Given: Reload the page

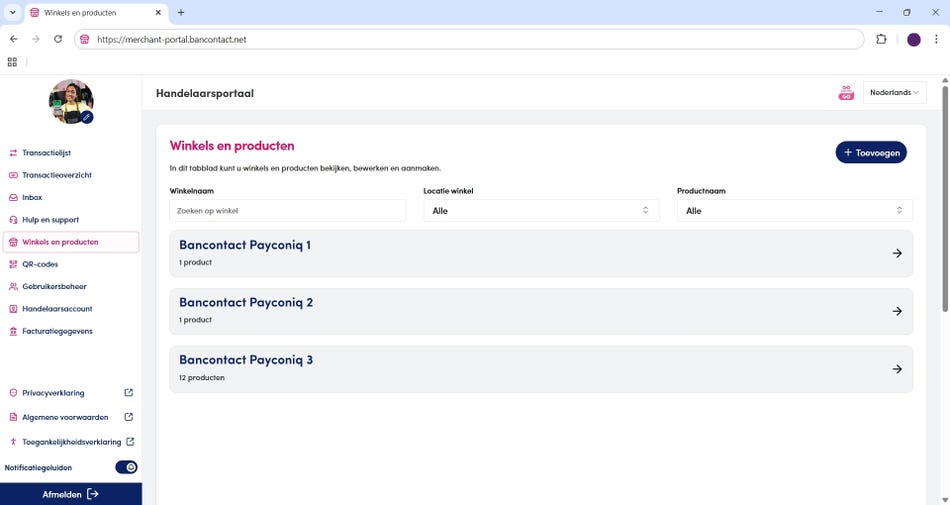Looking at the screenshot, I should point(58,39).
